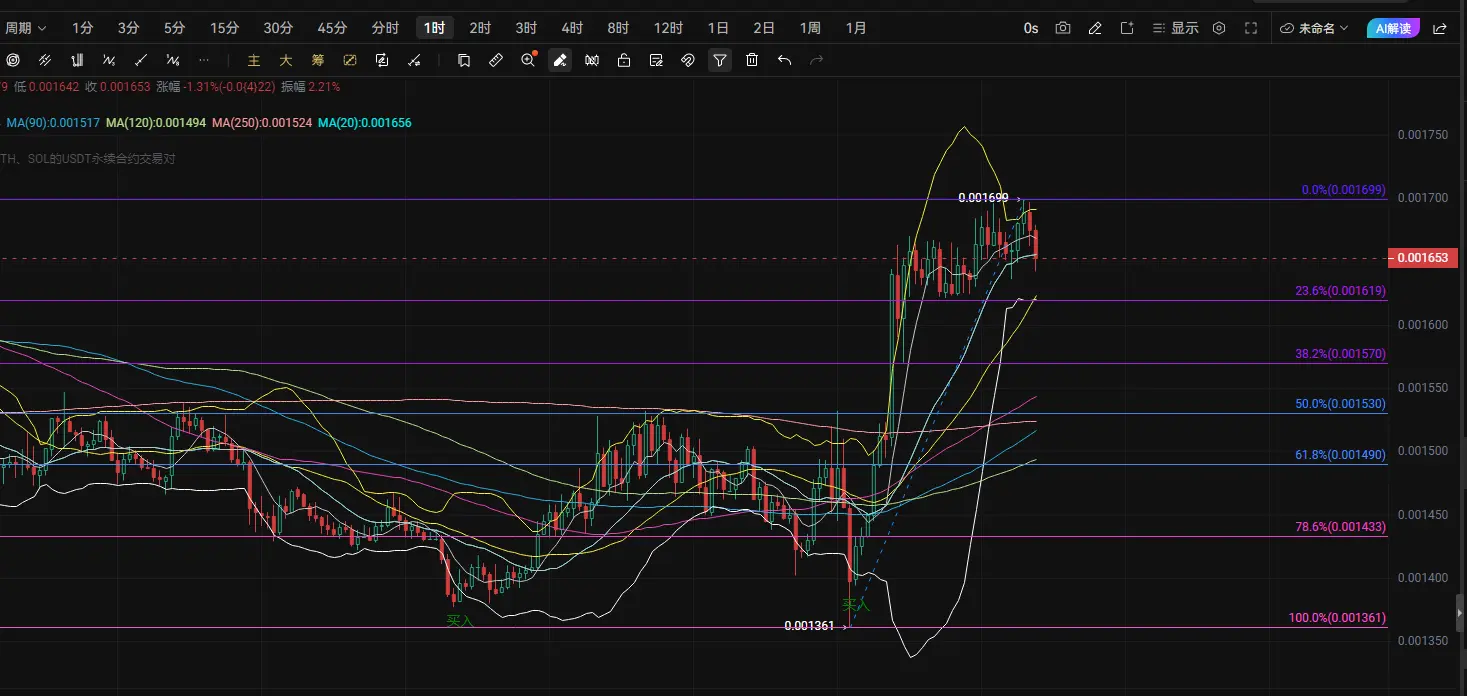Open the 显示 display options
1467x696 pixels.
click(x=1175, y=28)
